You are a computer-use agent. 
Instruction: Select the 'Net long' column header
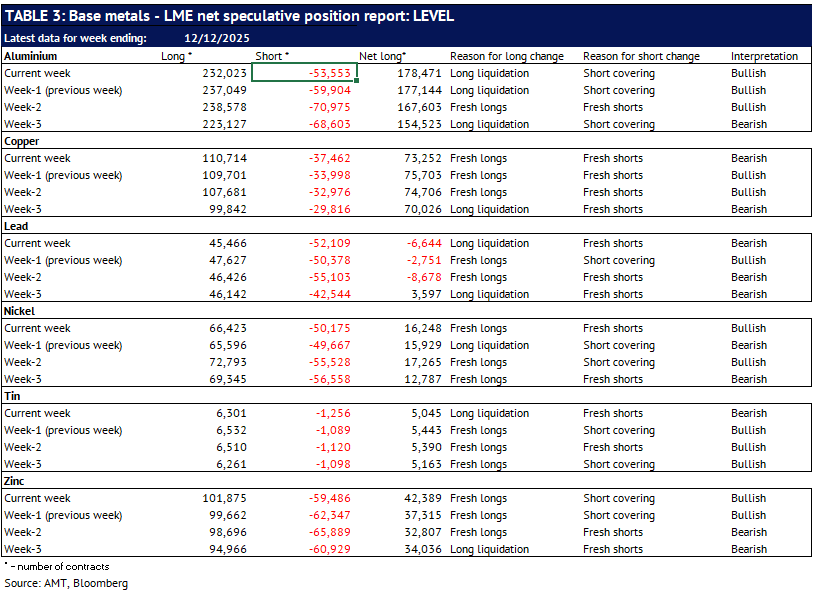[x=382, y=56]
